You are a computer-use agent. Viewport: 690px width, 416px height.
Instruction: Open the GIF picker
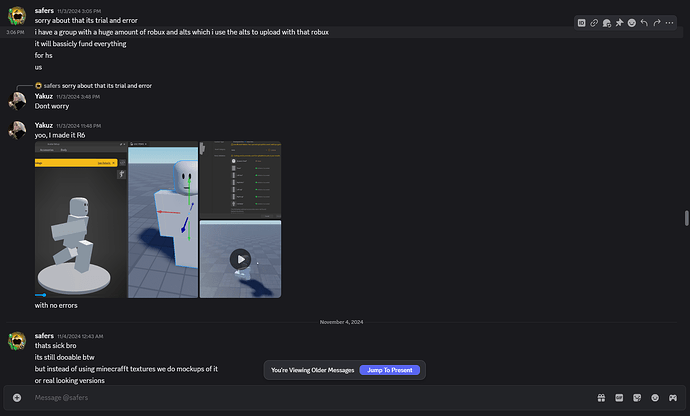(x=619, y=398)
